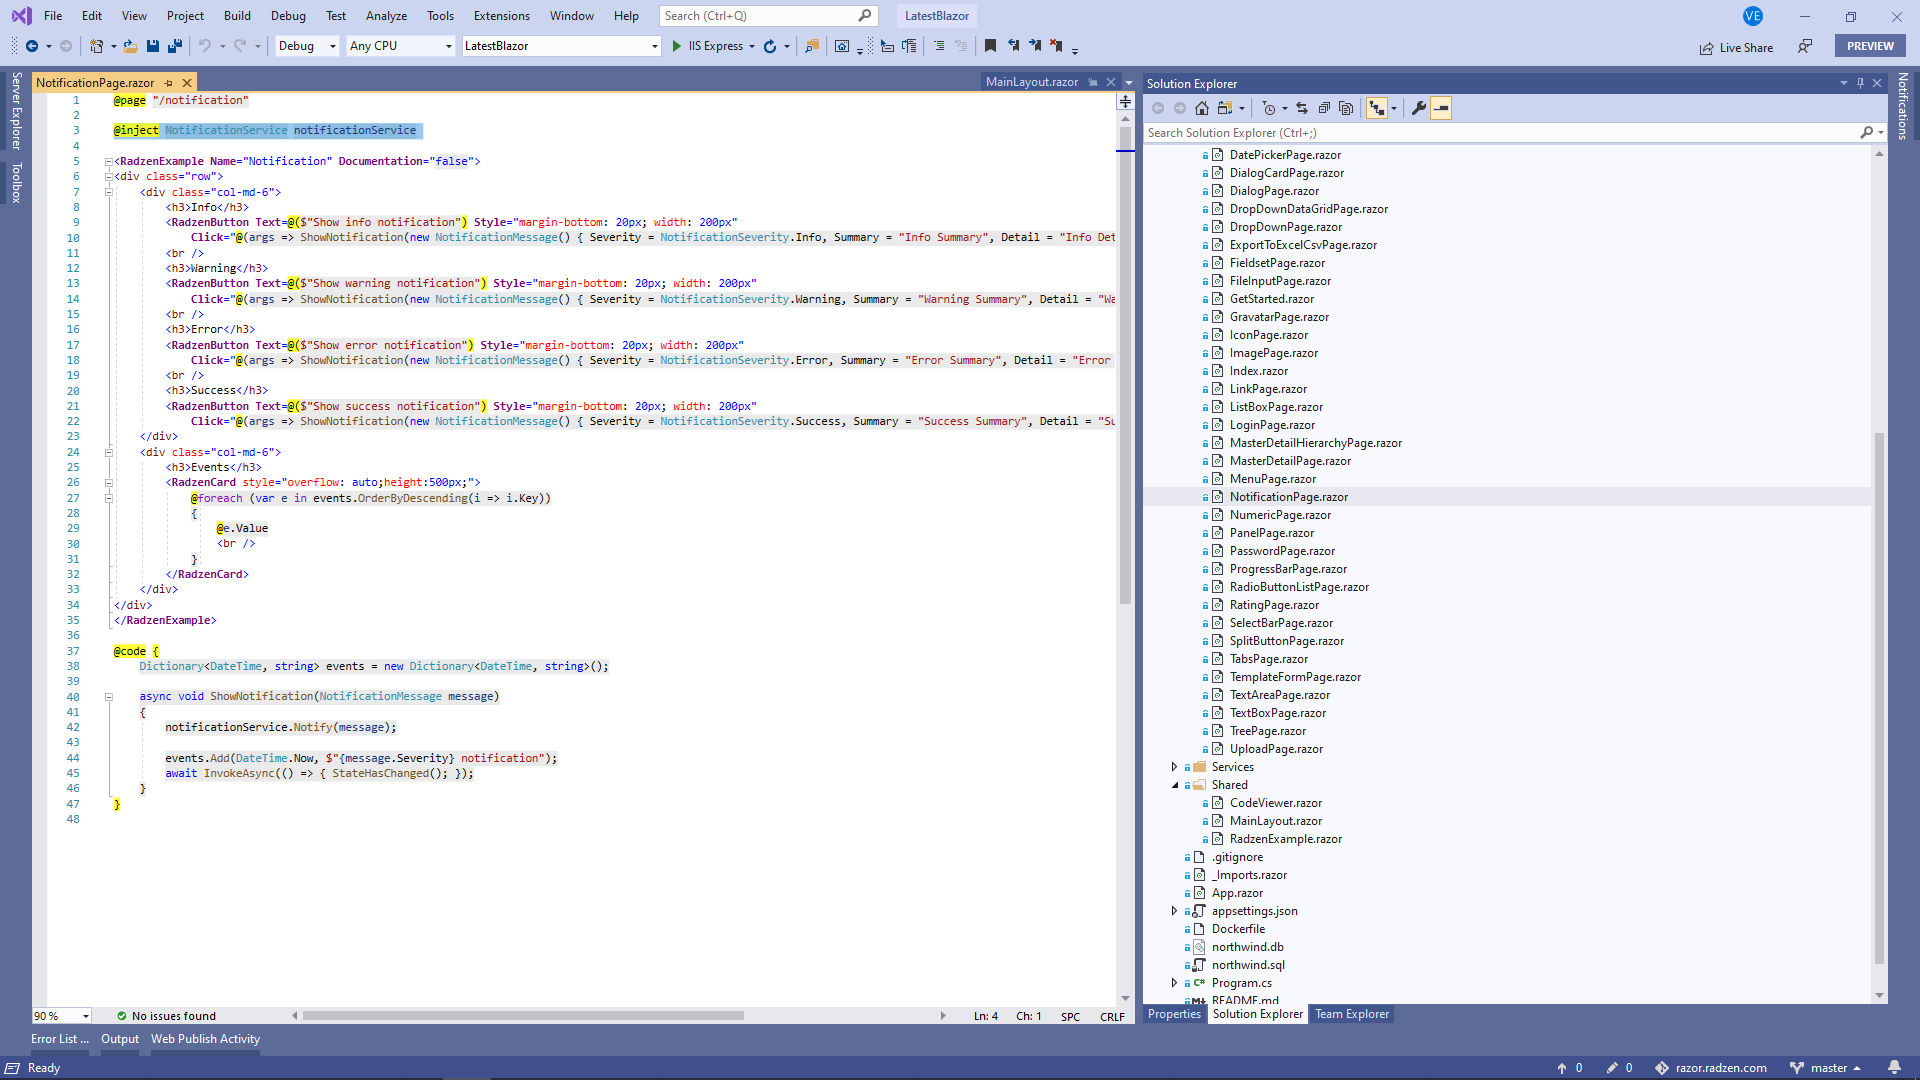
Task: Expand the Services folder
Action: [x=1175, y=767]
